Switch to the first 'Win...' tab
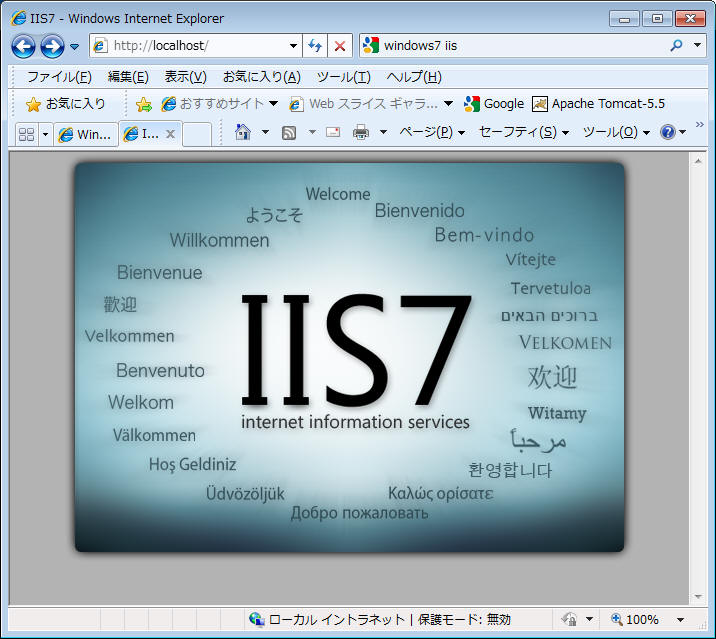 [x=85, y=134]
